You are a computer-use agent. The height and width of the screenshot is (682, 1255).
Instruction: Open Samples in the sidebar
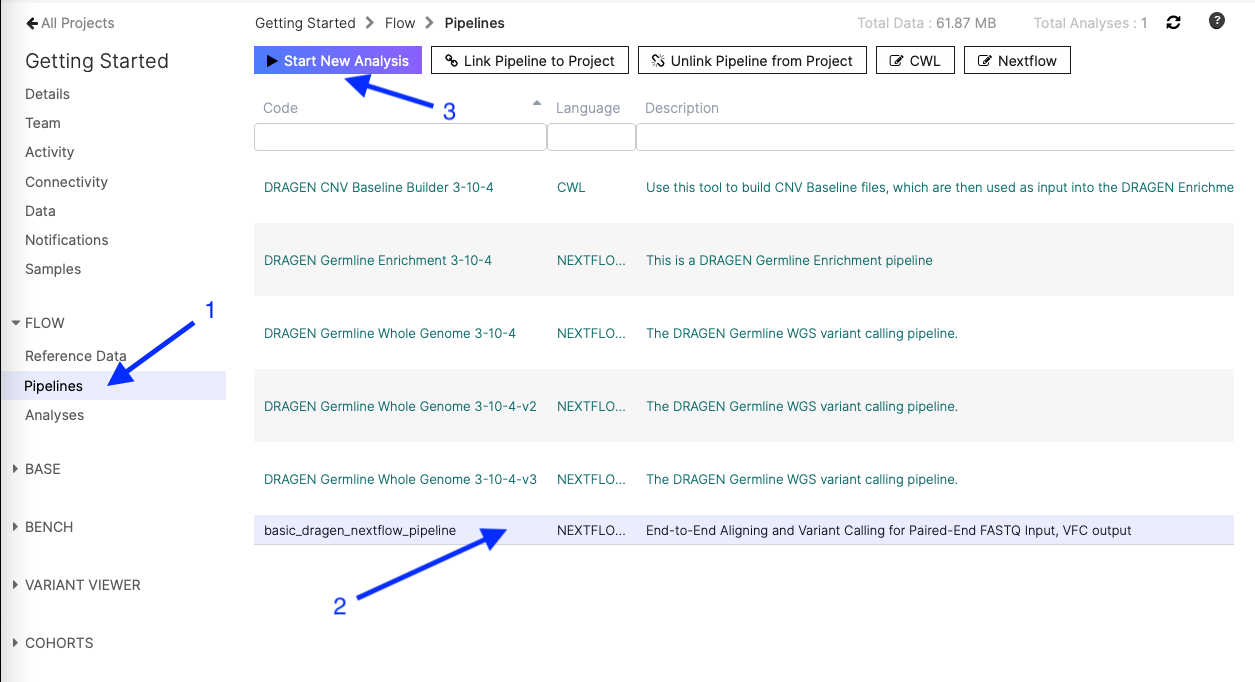[53, 269]
